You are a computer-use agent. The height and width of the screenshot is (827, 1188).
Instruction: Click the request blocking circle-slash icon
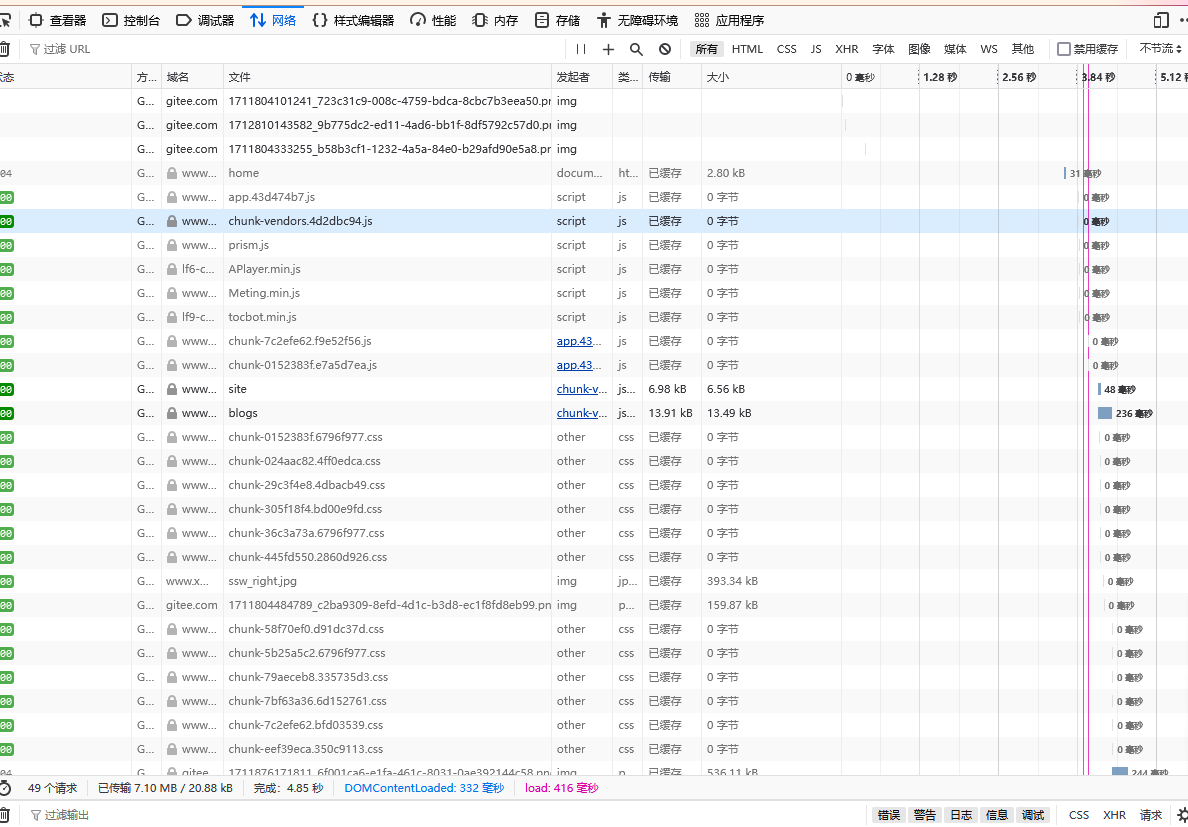tap(664, 49)
